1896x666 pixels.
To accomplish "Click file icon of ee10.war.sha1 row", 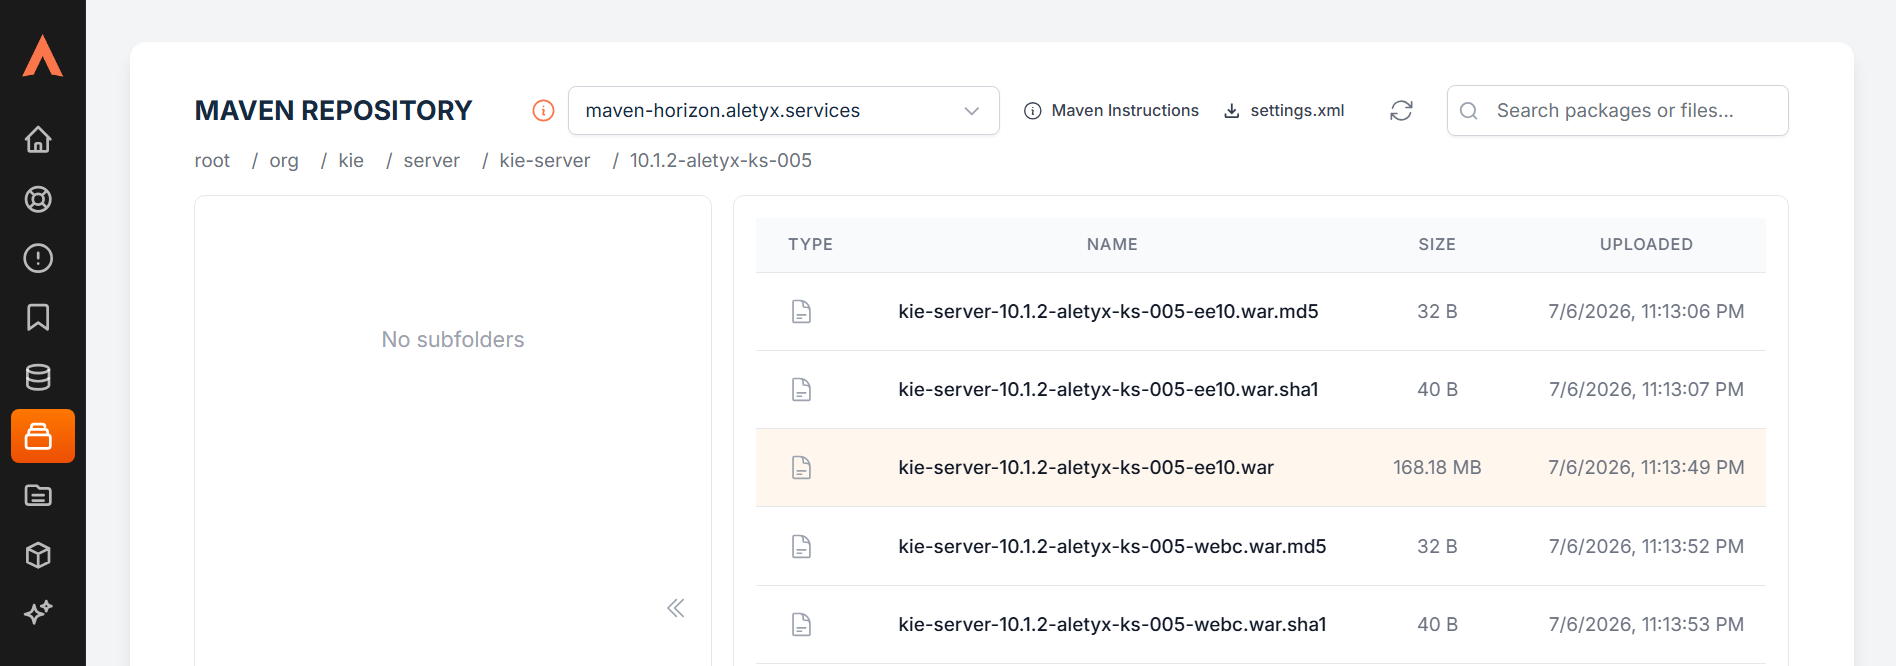I will (x=801, y=389).
